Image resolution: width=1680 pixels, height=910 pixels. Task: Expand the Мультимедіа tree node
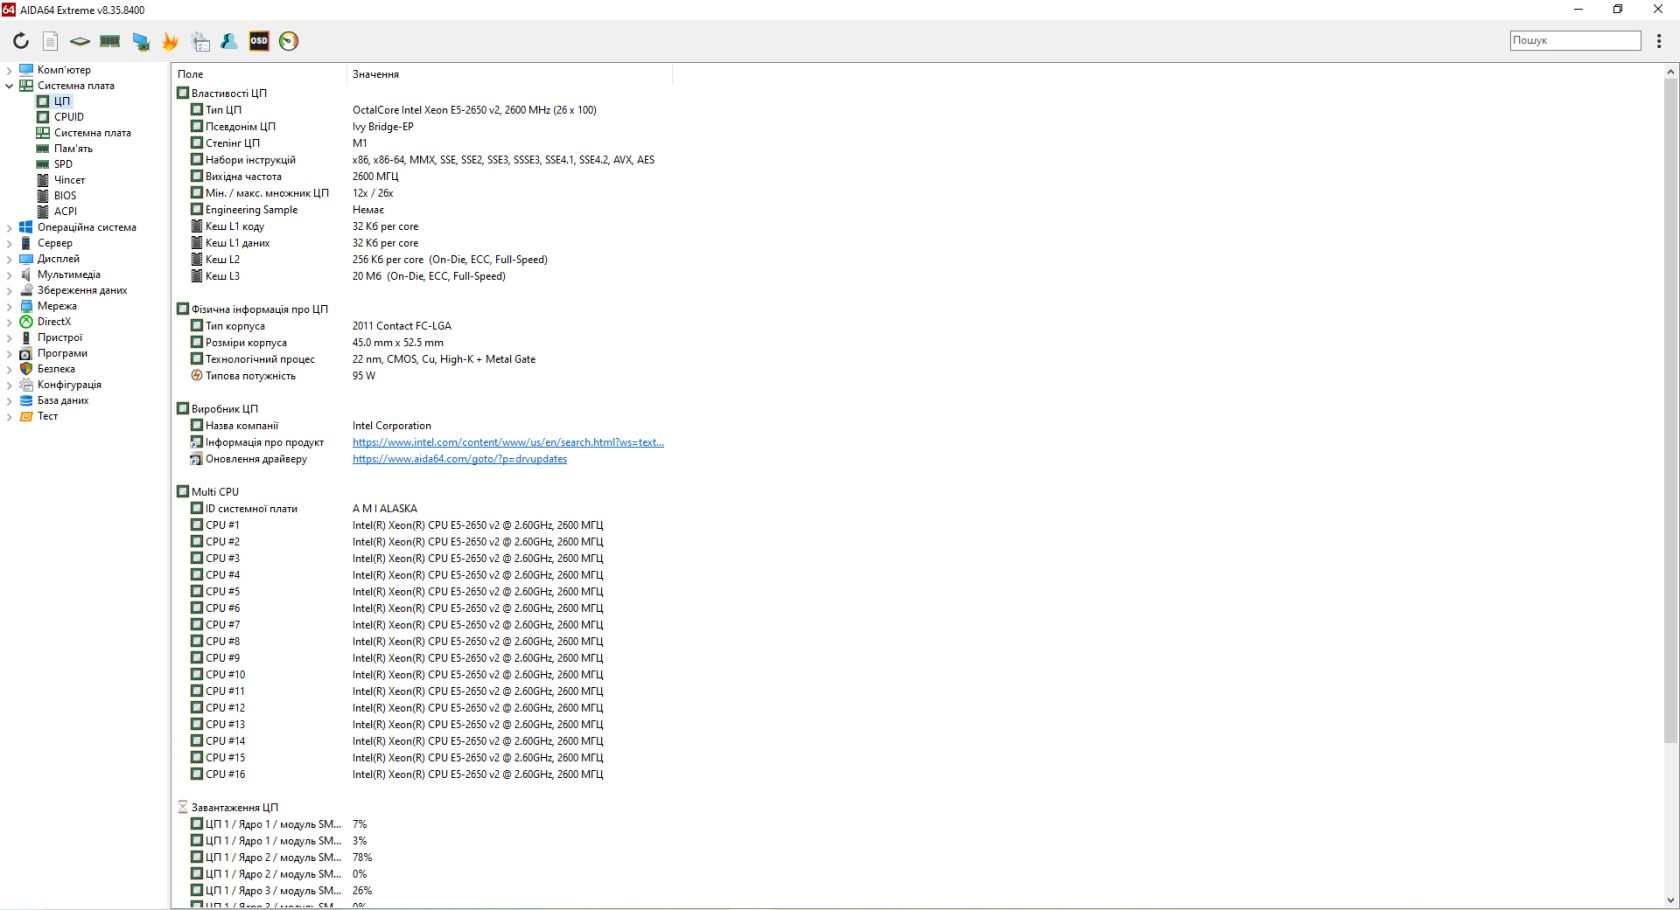tap(9, 274)
